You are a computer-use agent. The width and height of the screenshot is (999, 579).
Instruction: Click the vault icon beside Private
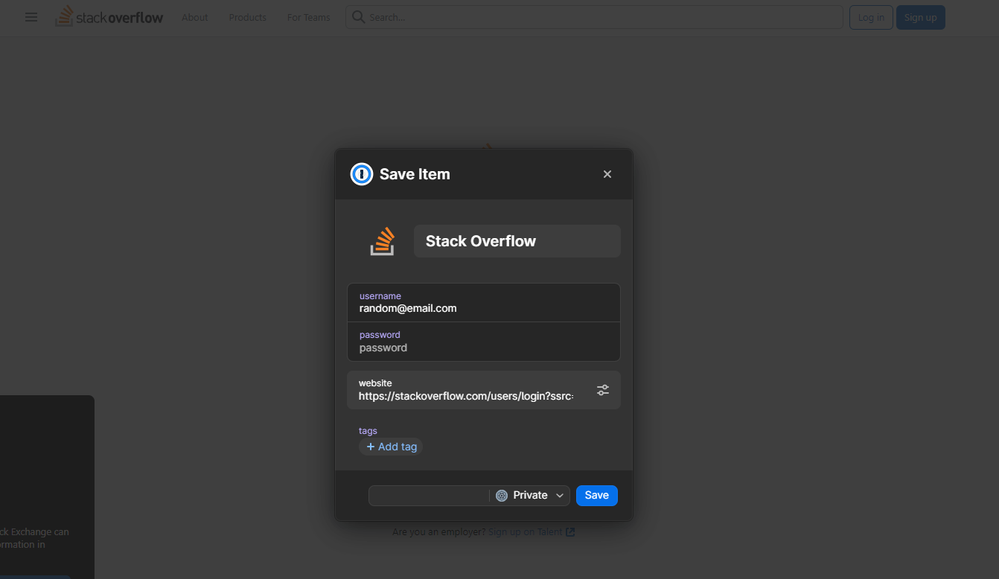pyautogui.click(x=502, y=496)
